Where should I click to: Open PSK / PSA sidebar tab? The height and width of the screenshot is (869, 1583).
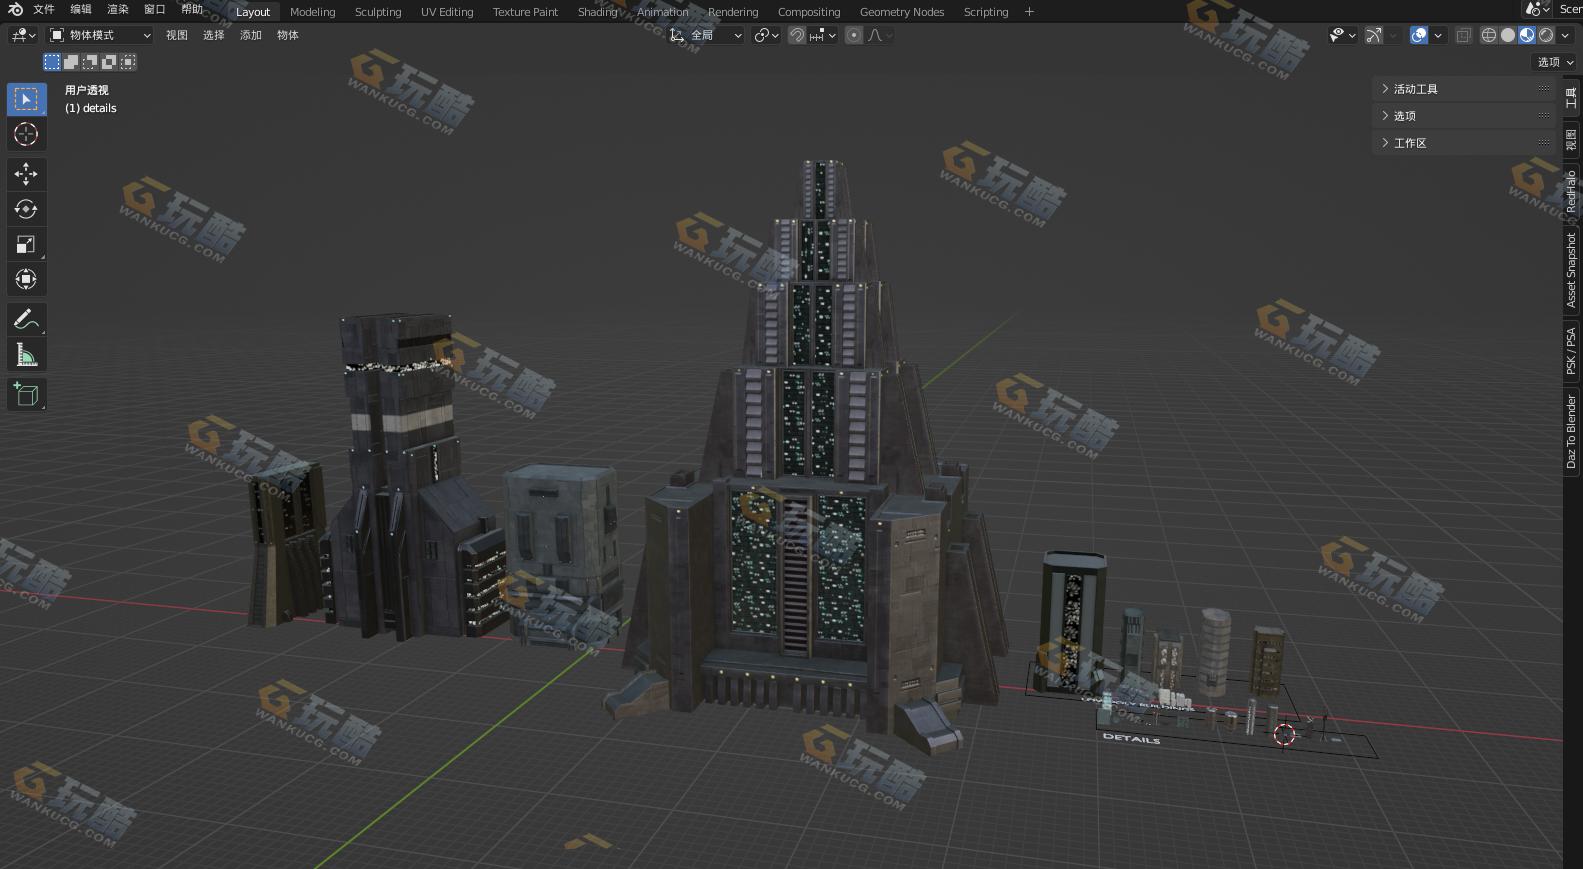click(1571, 351)
